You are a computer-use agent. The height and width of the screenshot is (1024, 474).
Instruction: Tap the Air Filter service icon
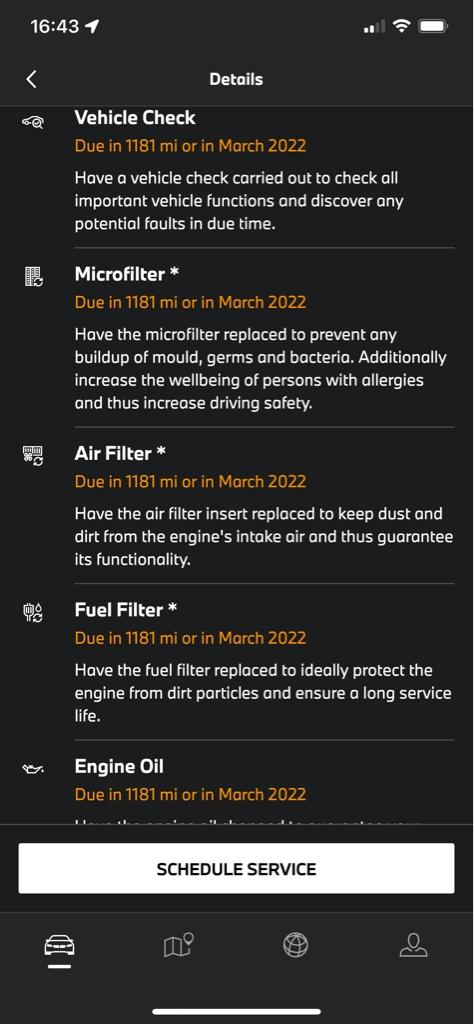tap(33, 455)
